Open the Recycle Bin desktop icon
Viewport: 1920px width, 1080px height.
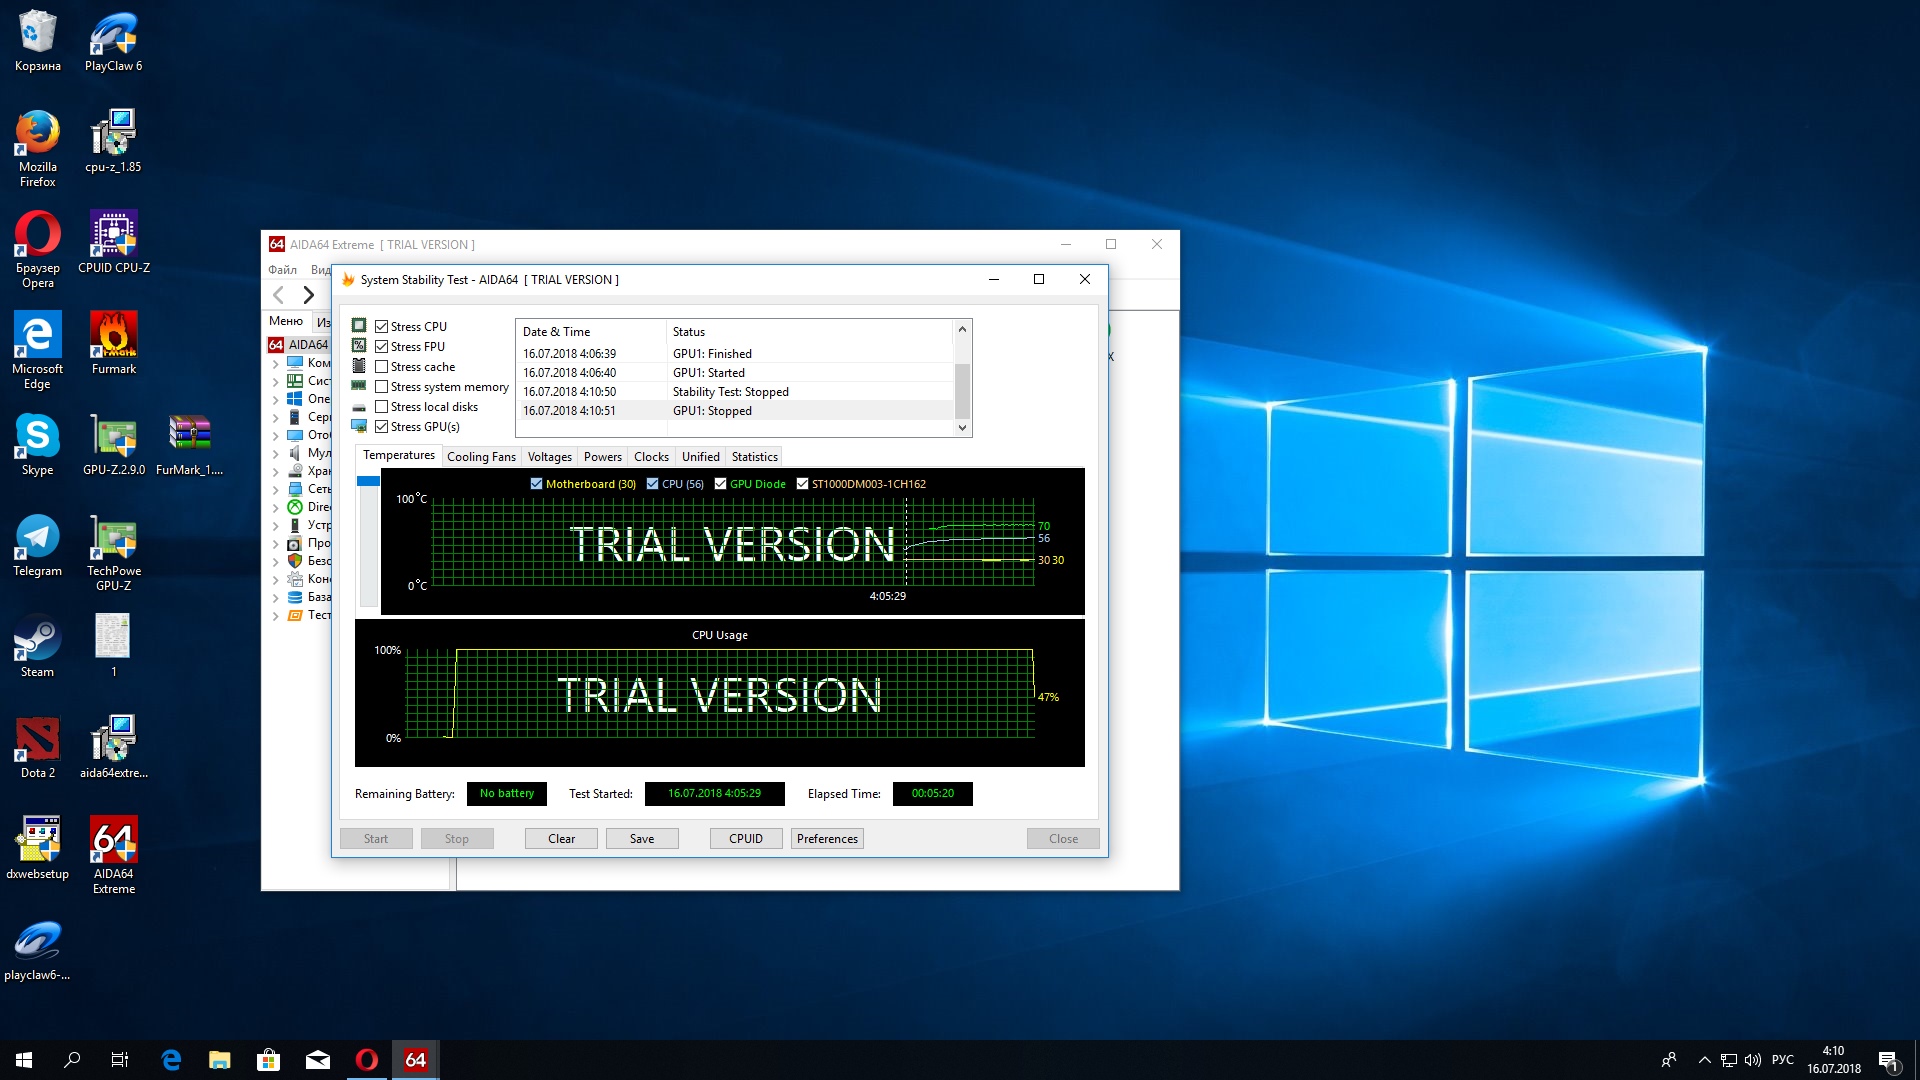pyautogui.click(x=37, y=41)
